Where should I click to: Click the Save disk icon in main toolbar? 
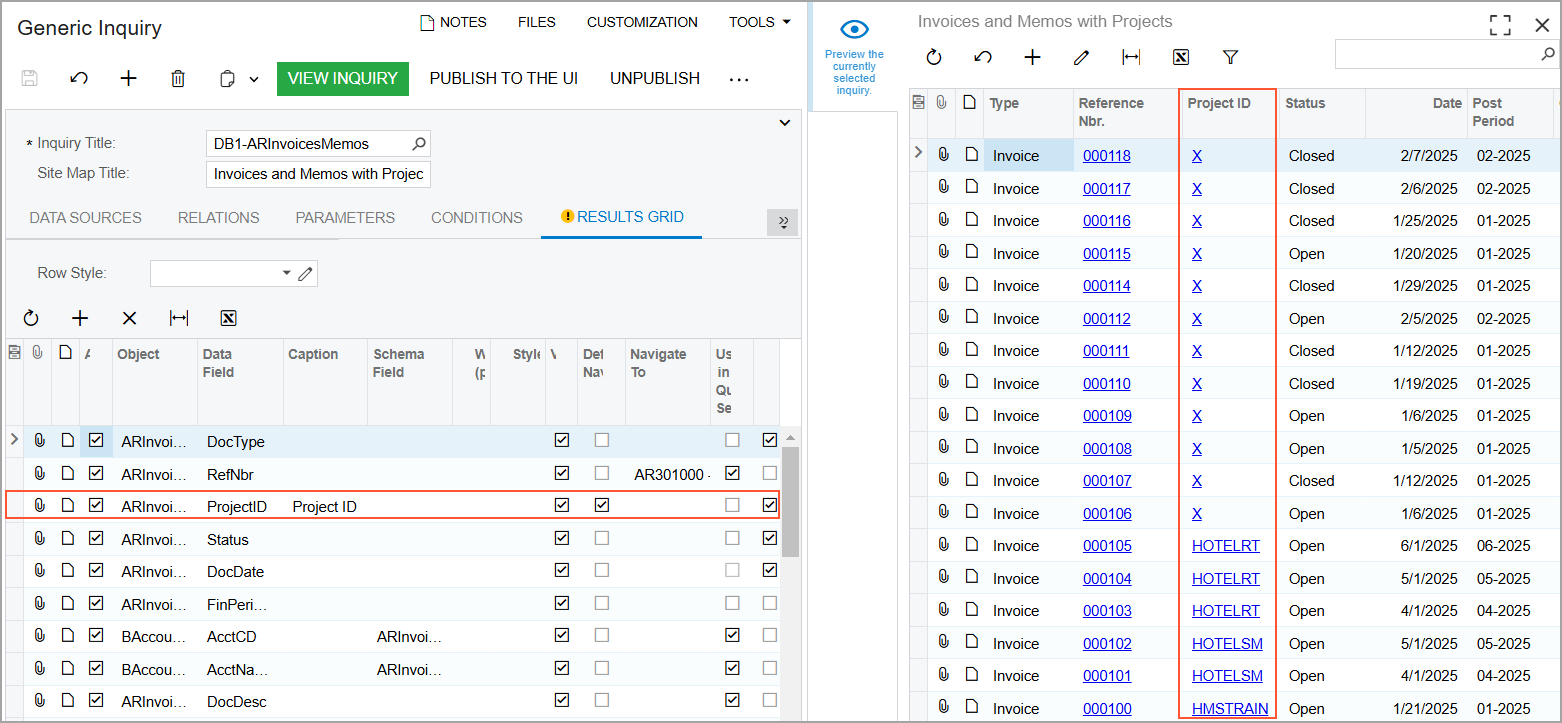pyautogui.click(x=29, y=79)
